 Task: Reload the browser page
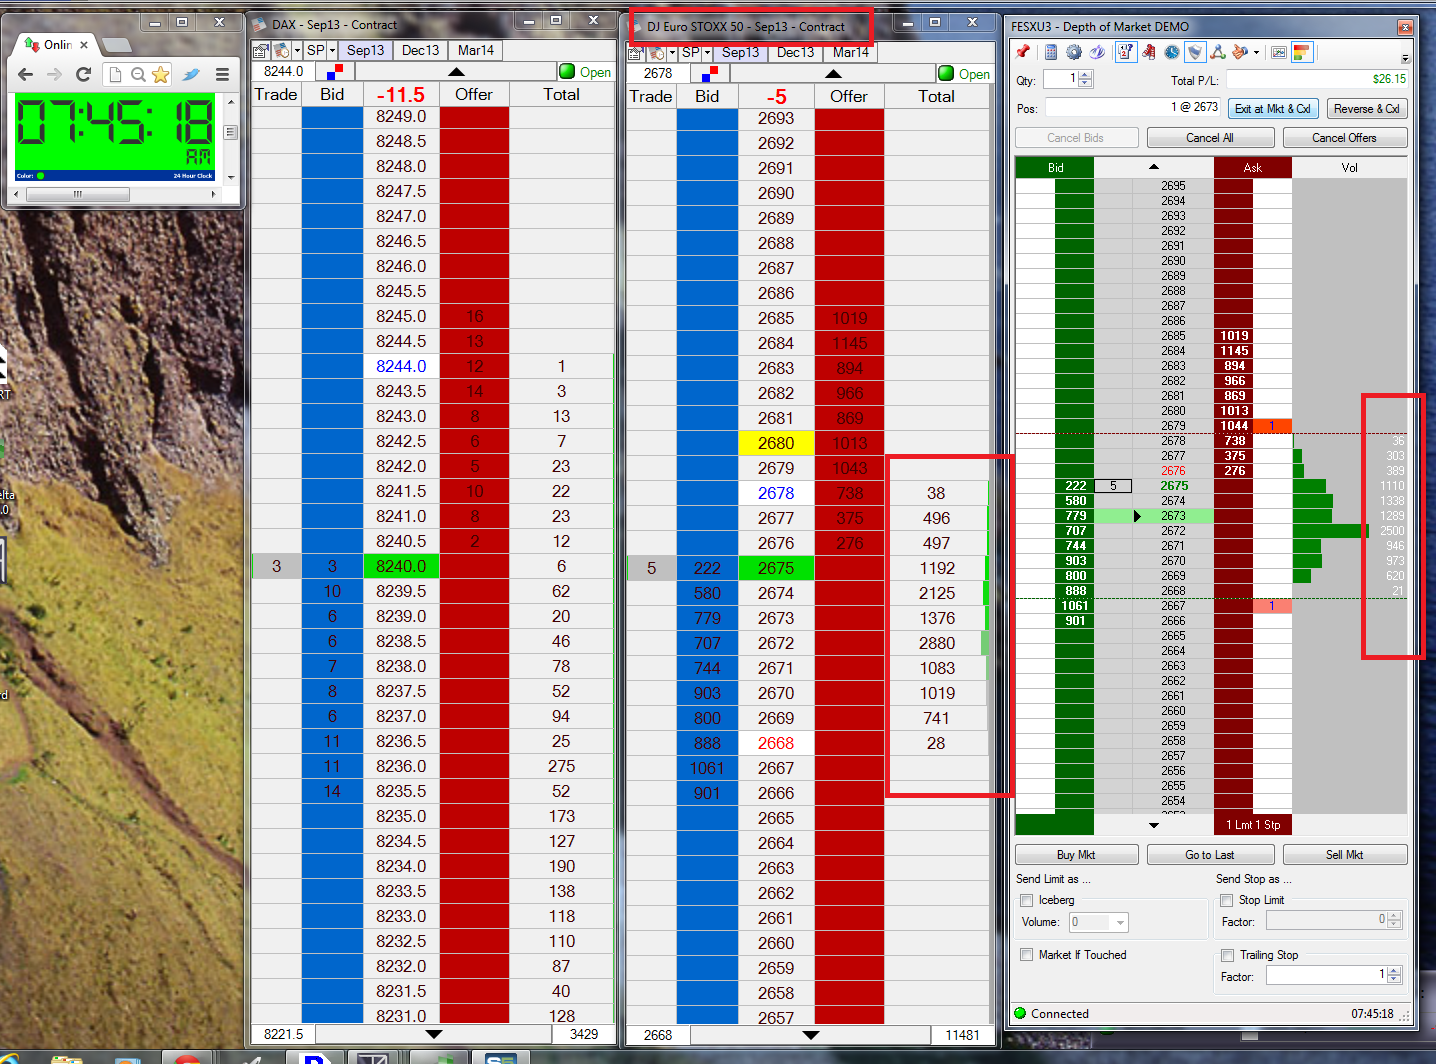click(x=84, y=74)
